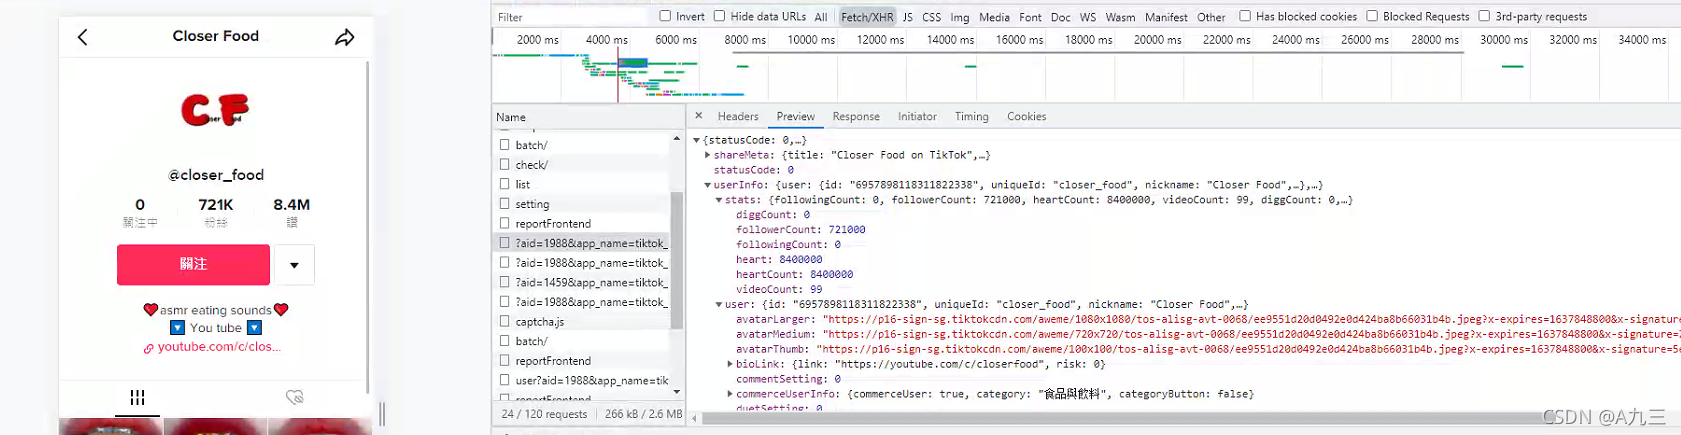Filter requests by Img type
The width and height of the screenshot is (1681, 435).
[959, 17]
